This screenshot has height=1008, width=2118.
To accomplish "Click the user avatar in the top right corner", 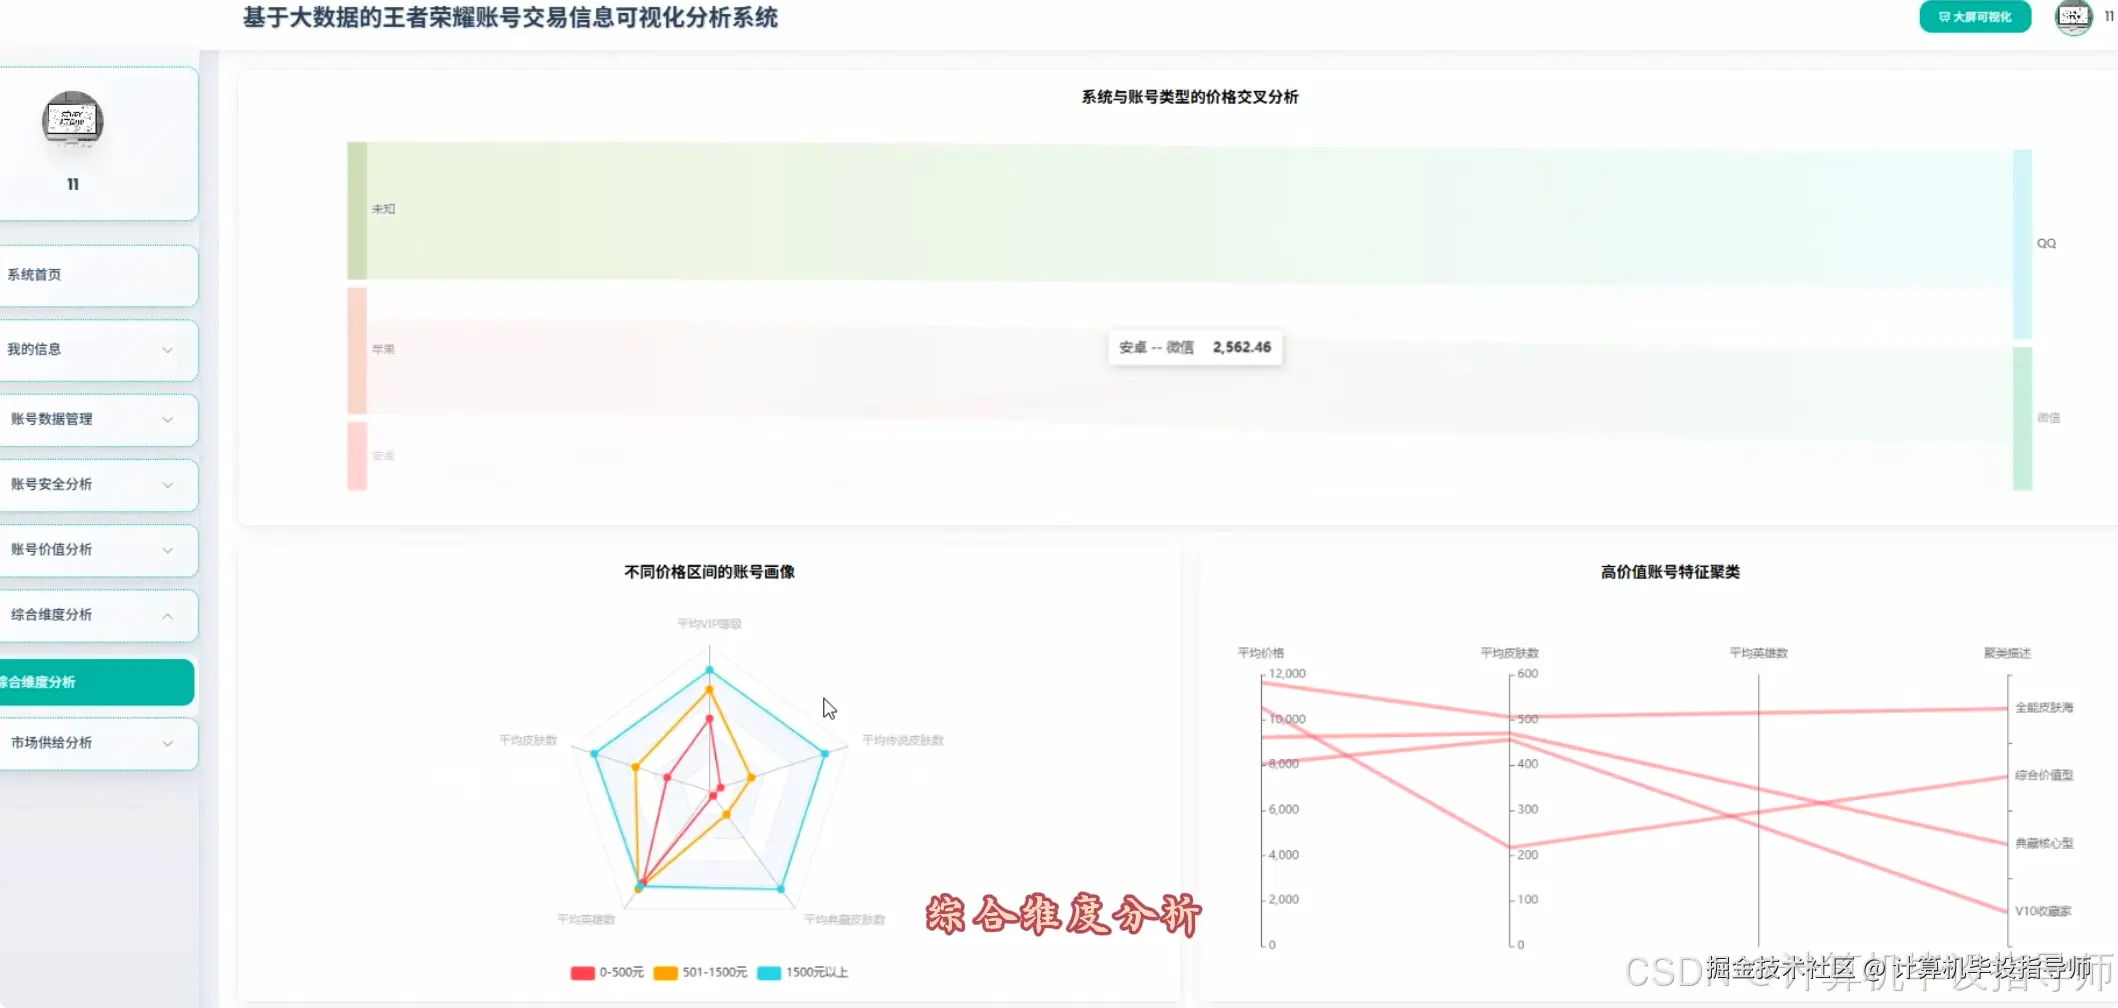I will click(x=2071, y=17).
